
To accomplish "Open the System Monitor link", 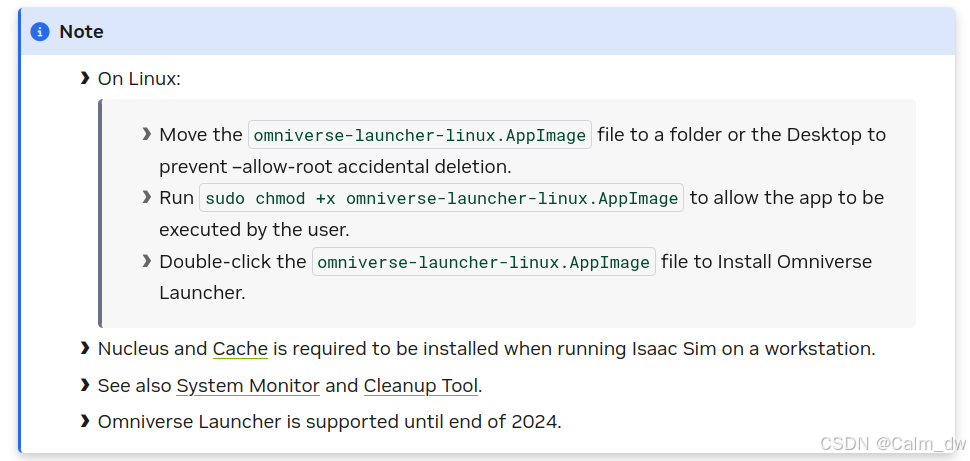I will pyautogui.click(x=248, y=385).
